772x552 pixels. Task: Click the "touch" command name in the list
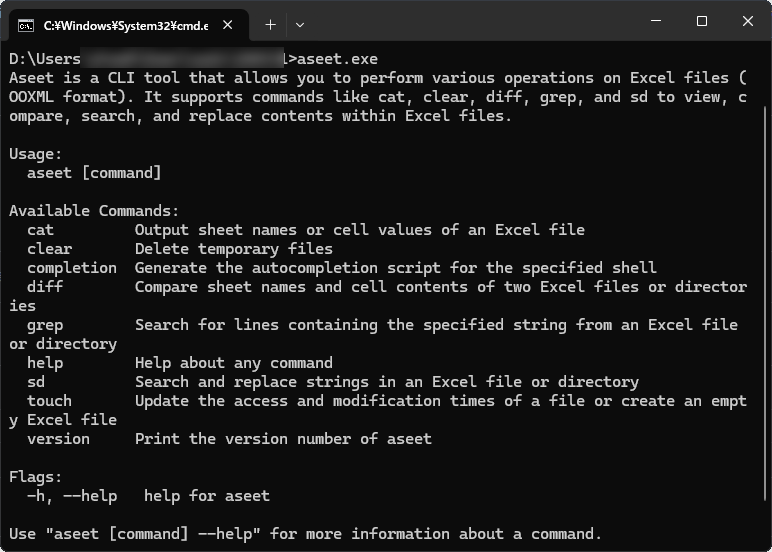[50, 401]
